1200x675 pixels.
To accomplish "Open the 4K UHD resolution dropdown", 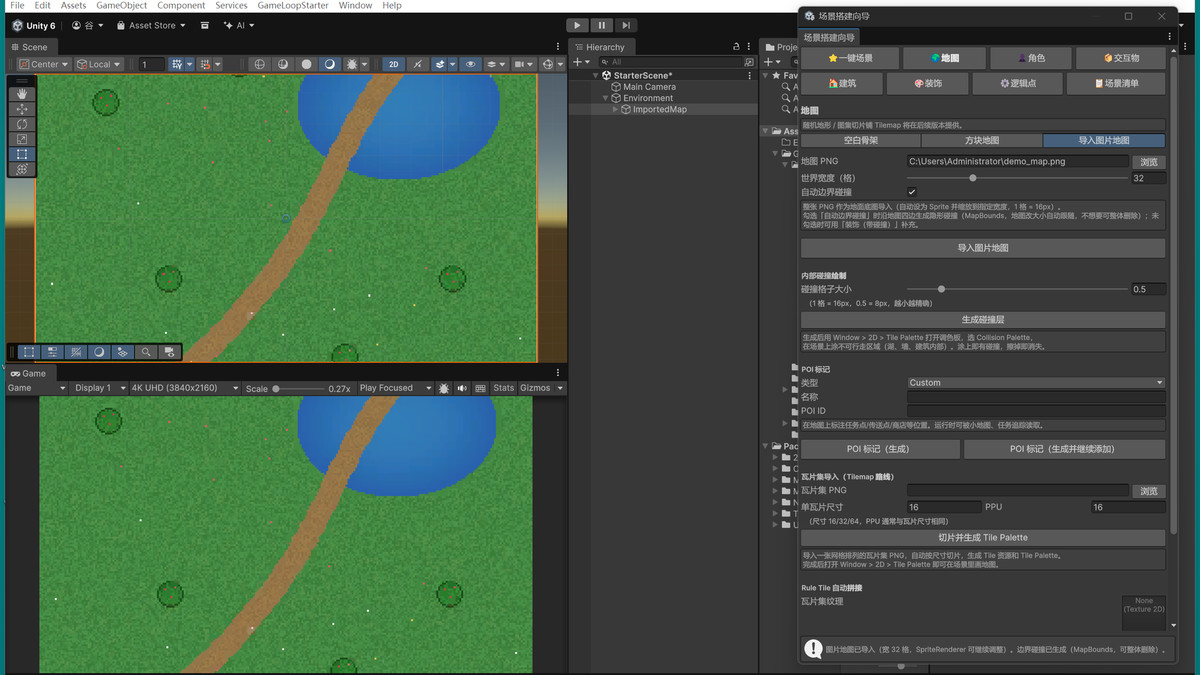I will point(186,388).
